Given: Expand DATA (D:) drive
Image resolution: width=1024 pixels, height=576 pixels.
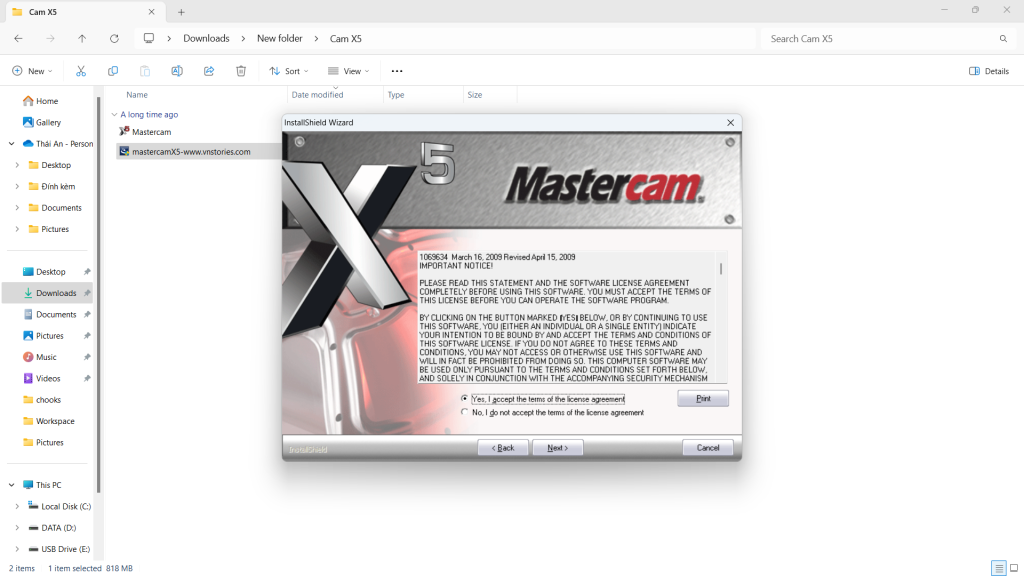Looking at the screenshot, I should tap(17, 528).
